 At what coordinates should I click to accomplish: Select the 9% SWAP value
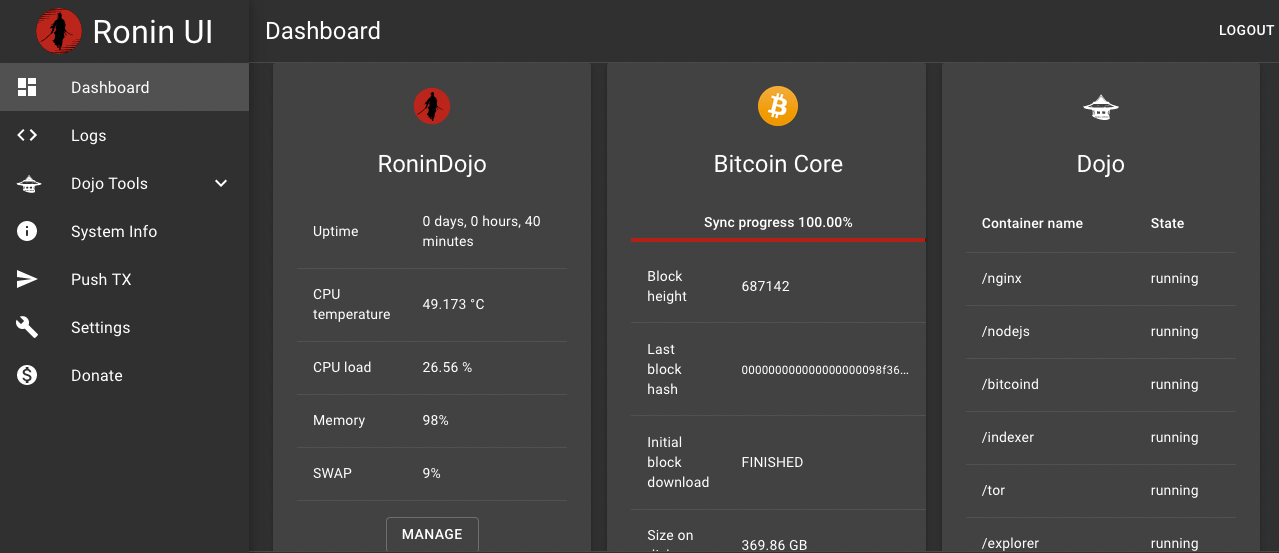coord(432,473)
